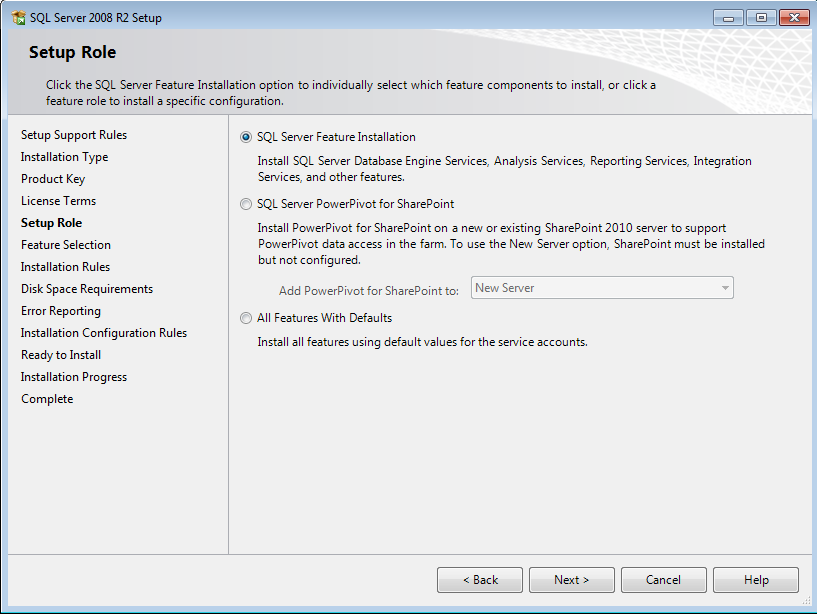Viewport: 817px width, 614px height.
Task: Open Help for the setup wizard
Action: click(x=756, y=580)
